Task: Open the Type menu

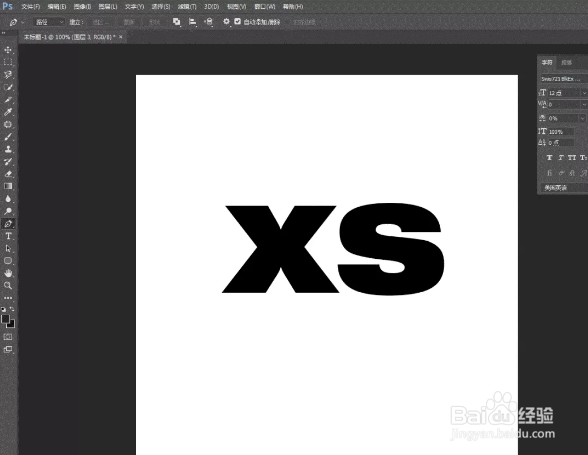Action: click(134, 7)
